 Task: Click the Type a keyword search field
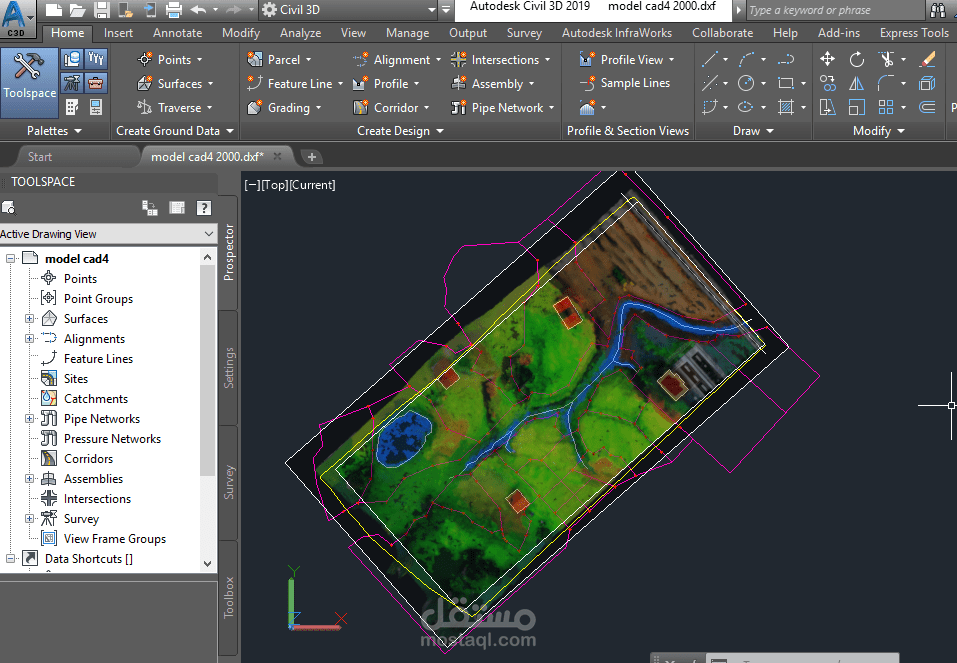tap(834, 10)
